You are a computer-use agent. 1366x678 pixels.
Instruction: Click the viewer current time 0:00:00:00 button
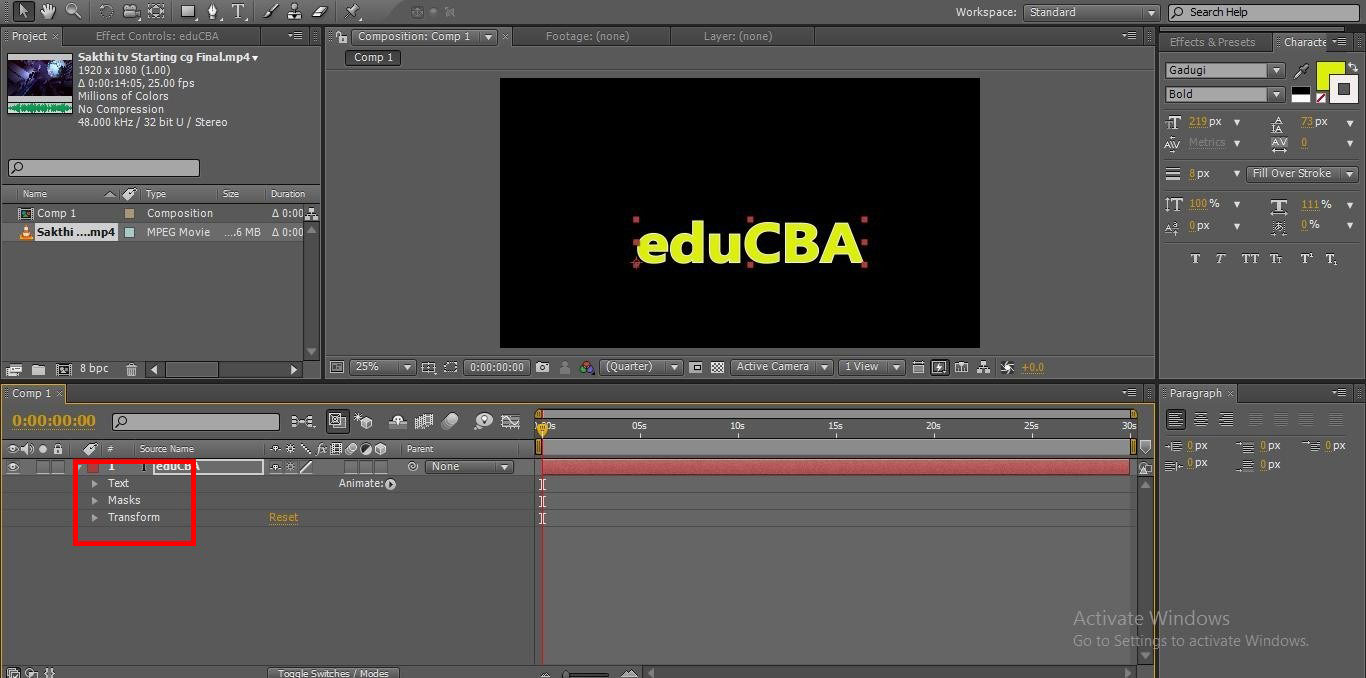pos(497,367)
